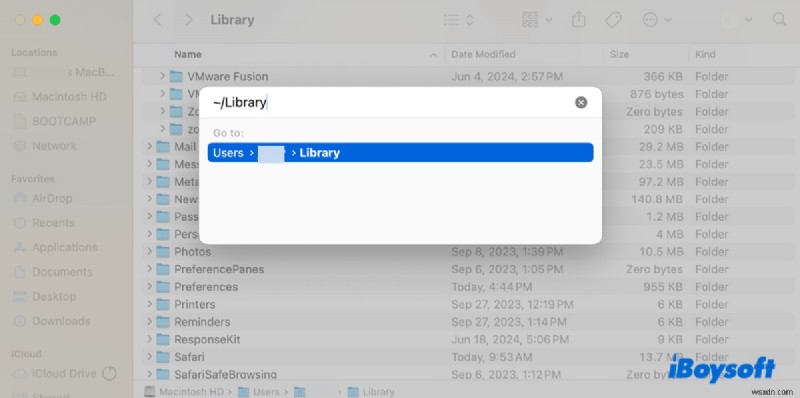Select the Photos folder icon
The height and width of the screenshot is (398, 800).
pos(163,252)
